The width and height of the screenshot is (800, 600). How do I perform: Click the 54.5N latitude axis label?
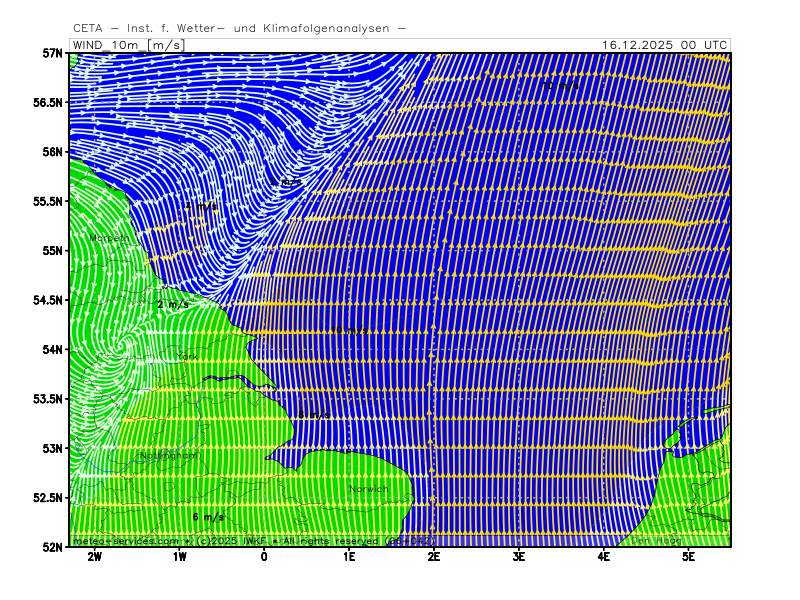tap(48, 300)
